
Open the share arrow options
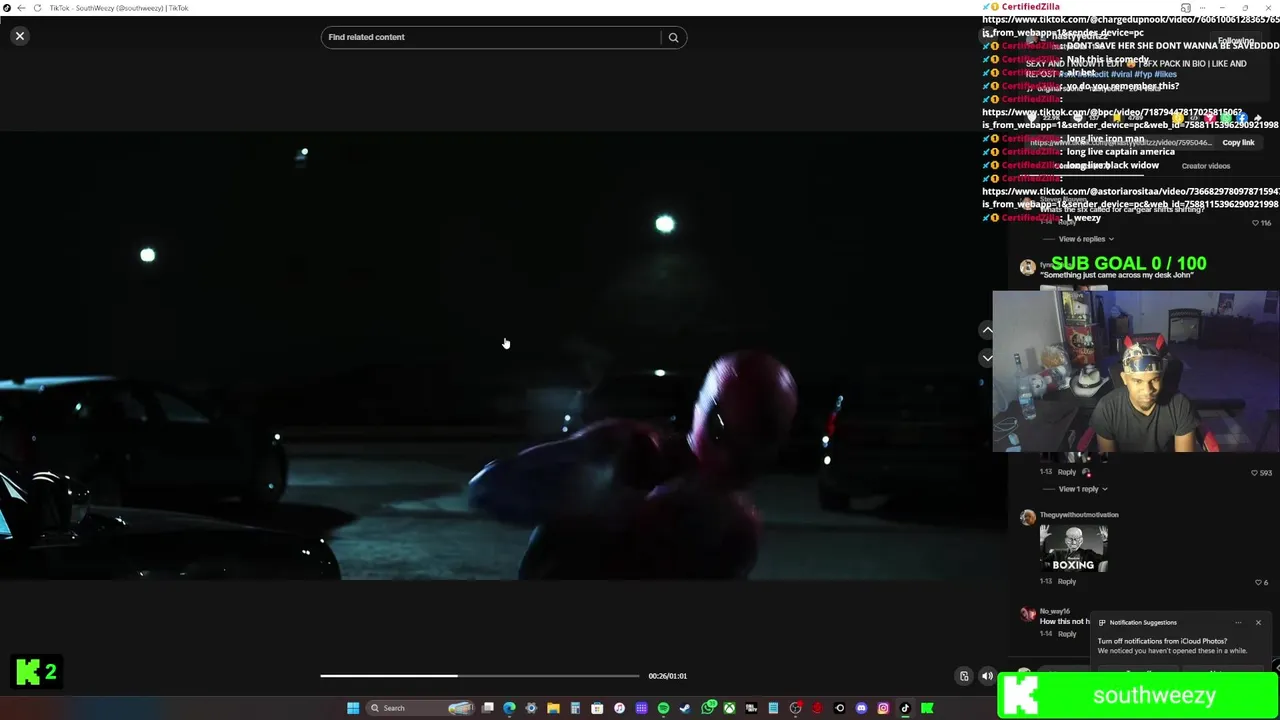pyautogui.click(x=1257, y=117)
